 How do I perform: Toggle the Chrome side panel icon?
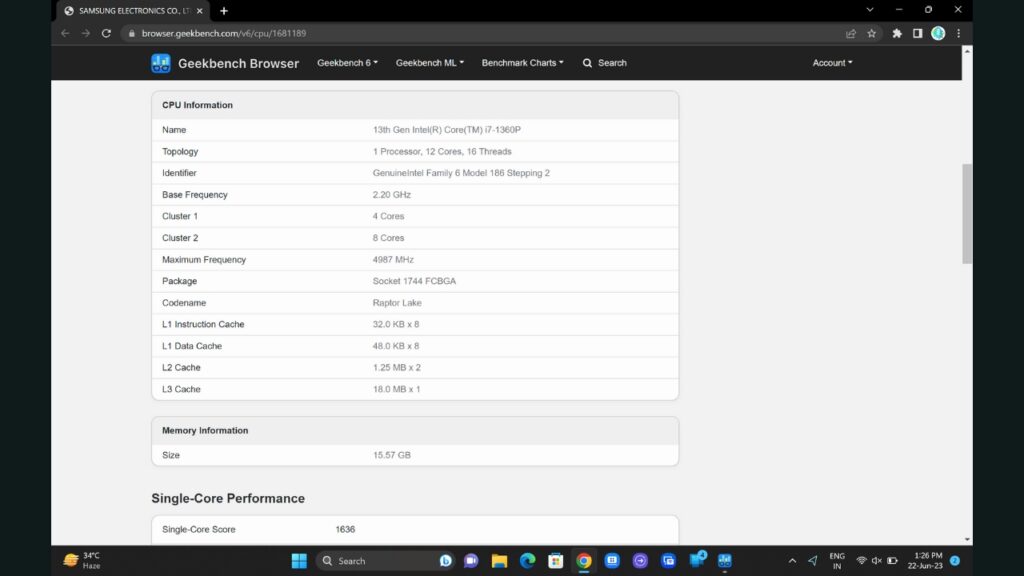click(918, 33)
